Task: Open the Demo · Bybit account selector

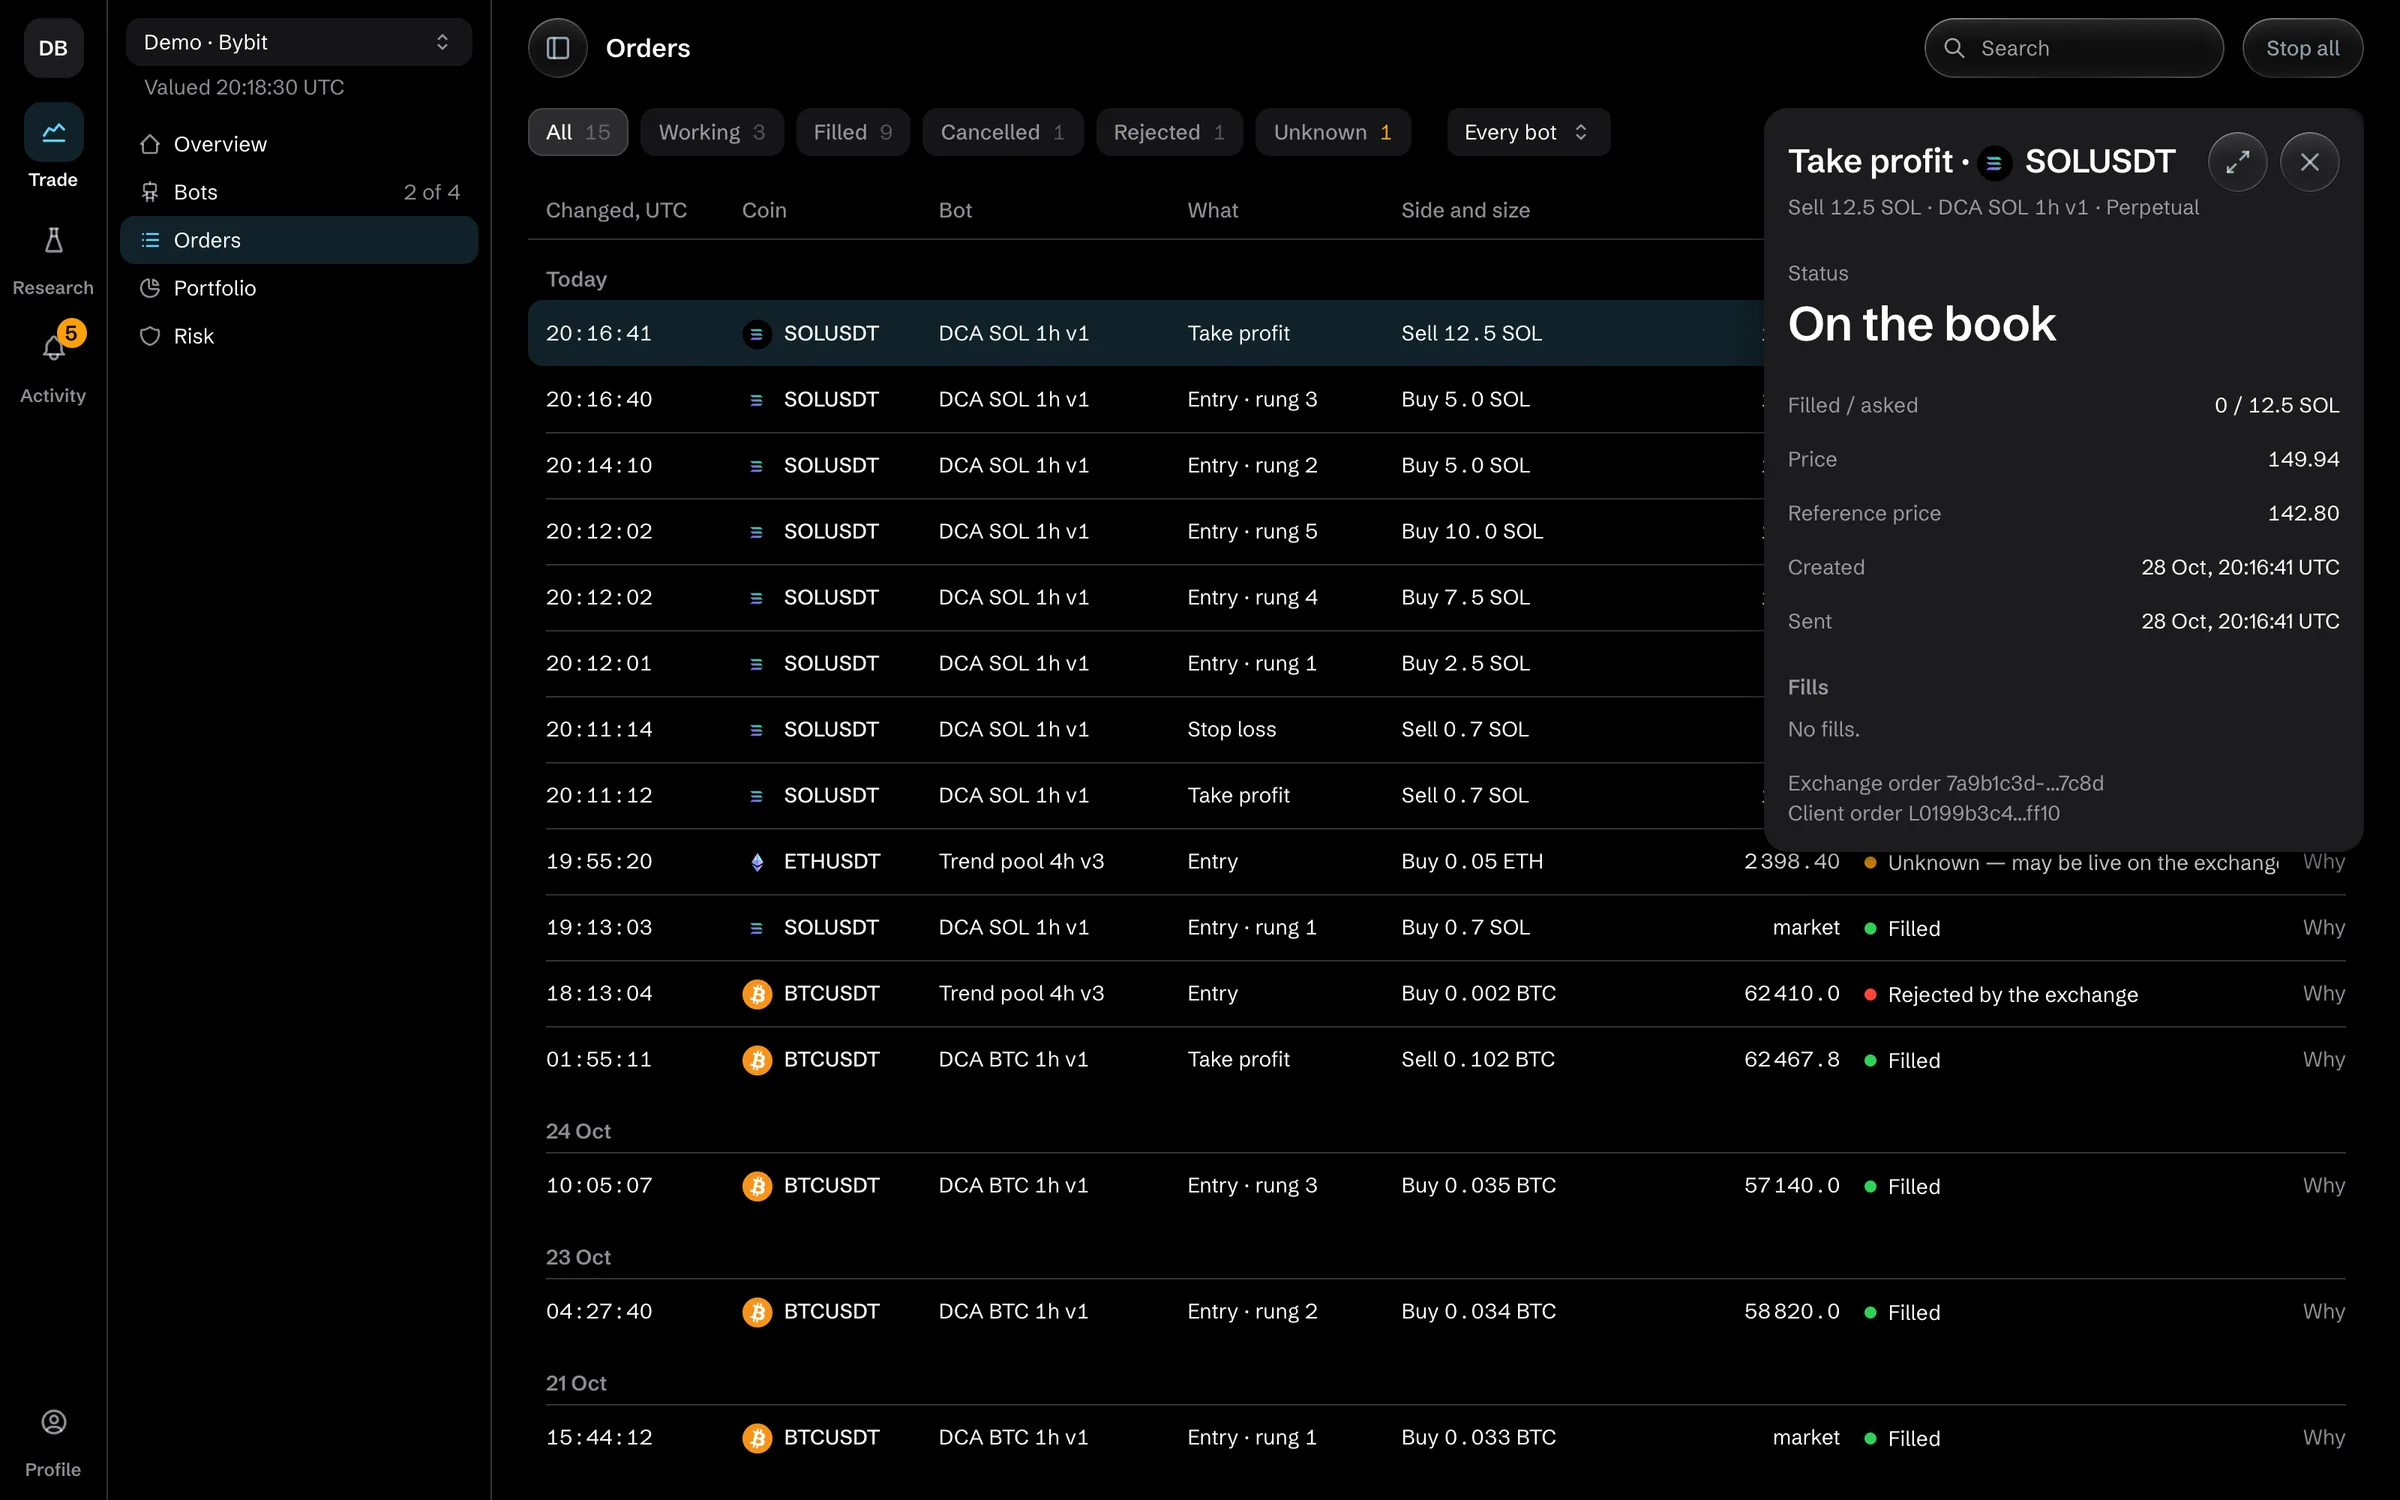Action: click(x=298, y=42)
